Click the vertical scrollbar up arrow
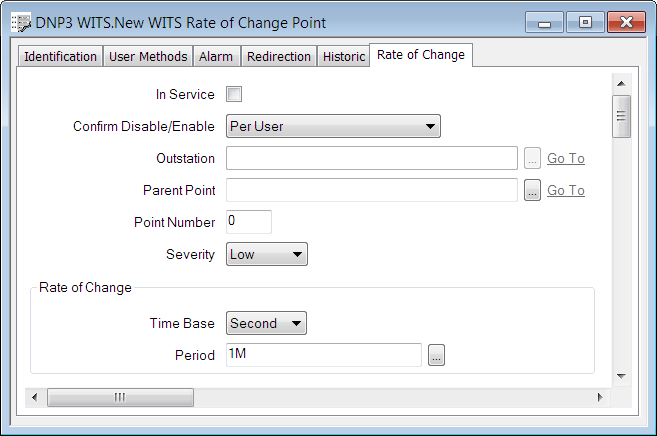 620,84
